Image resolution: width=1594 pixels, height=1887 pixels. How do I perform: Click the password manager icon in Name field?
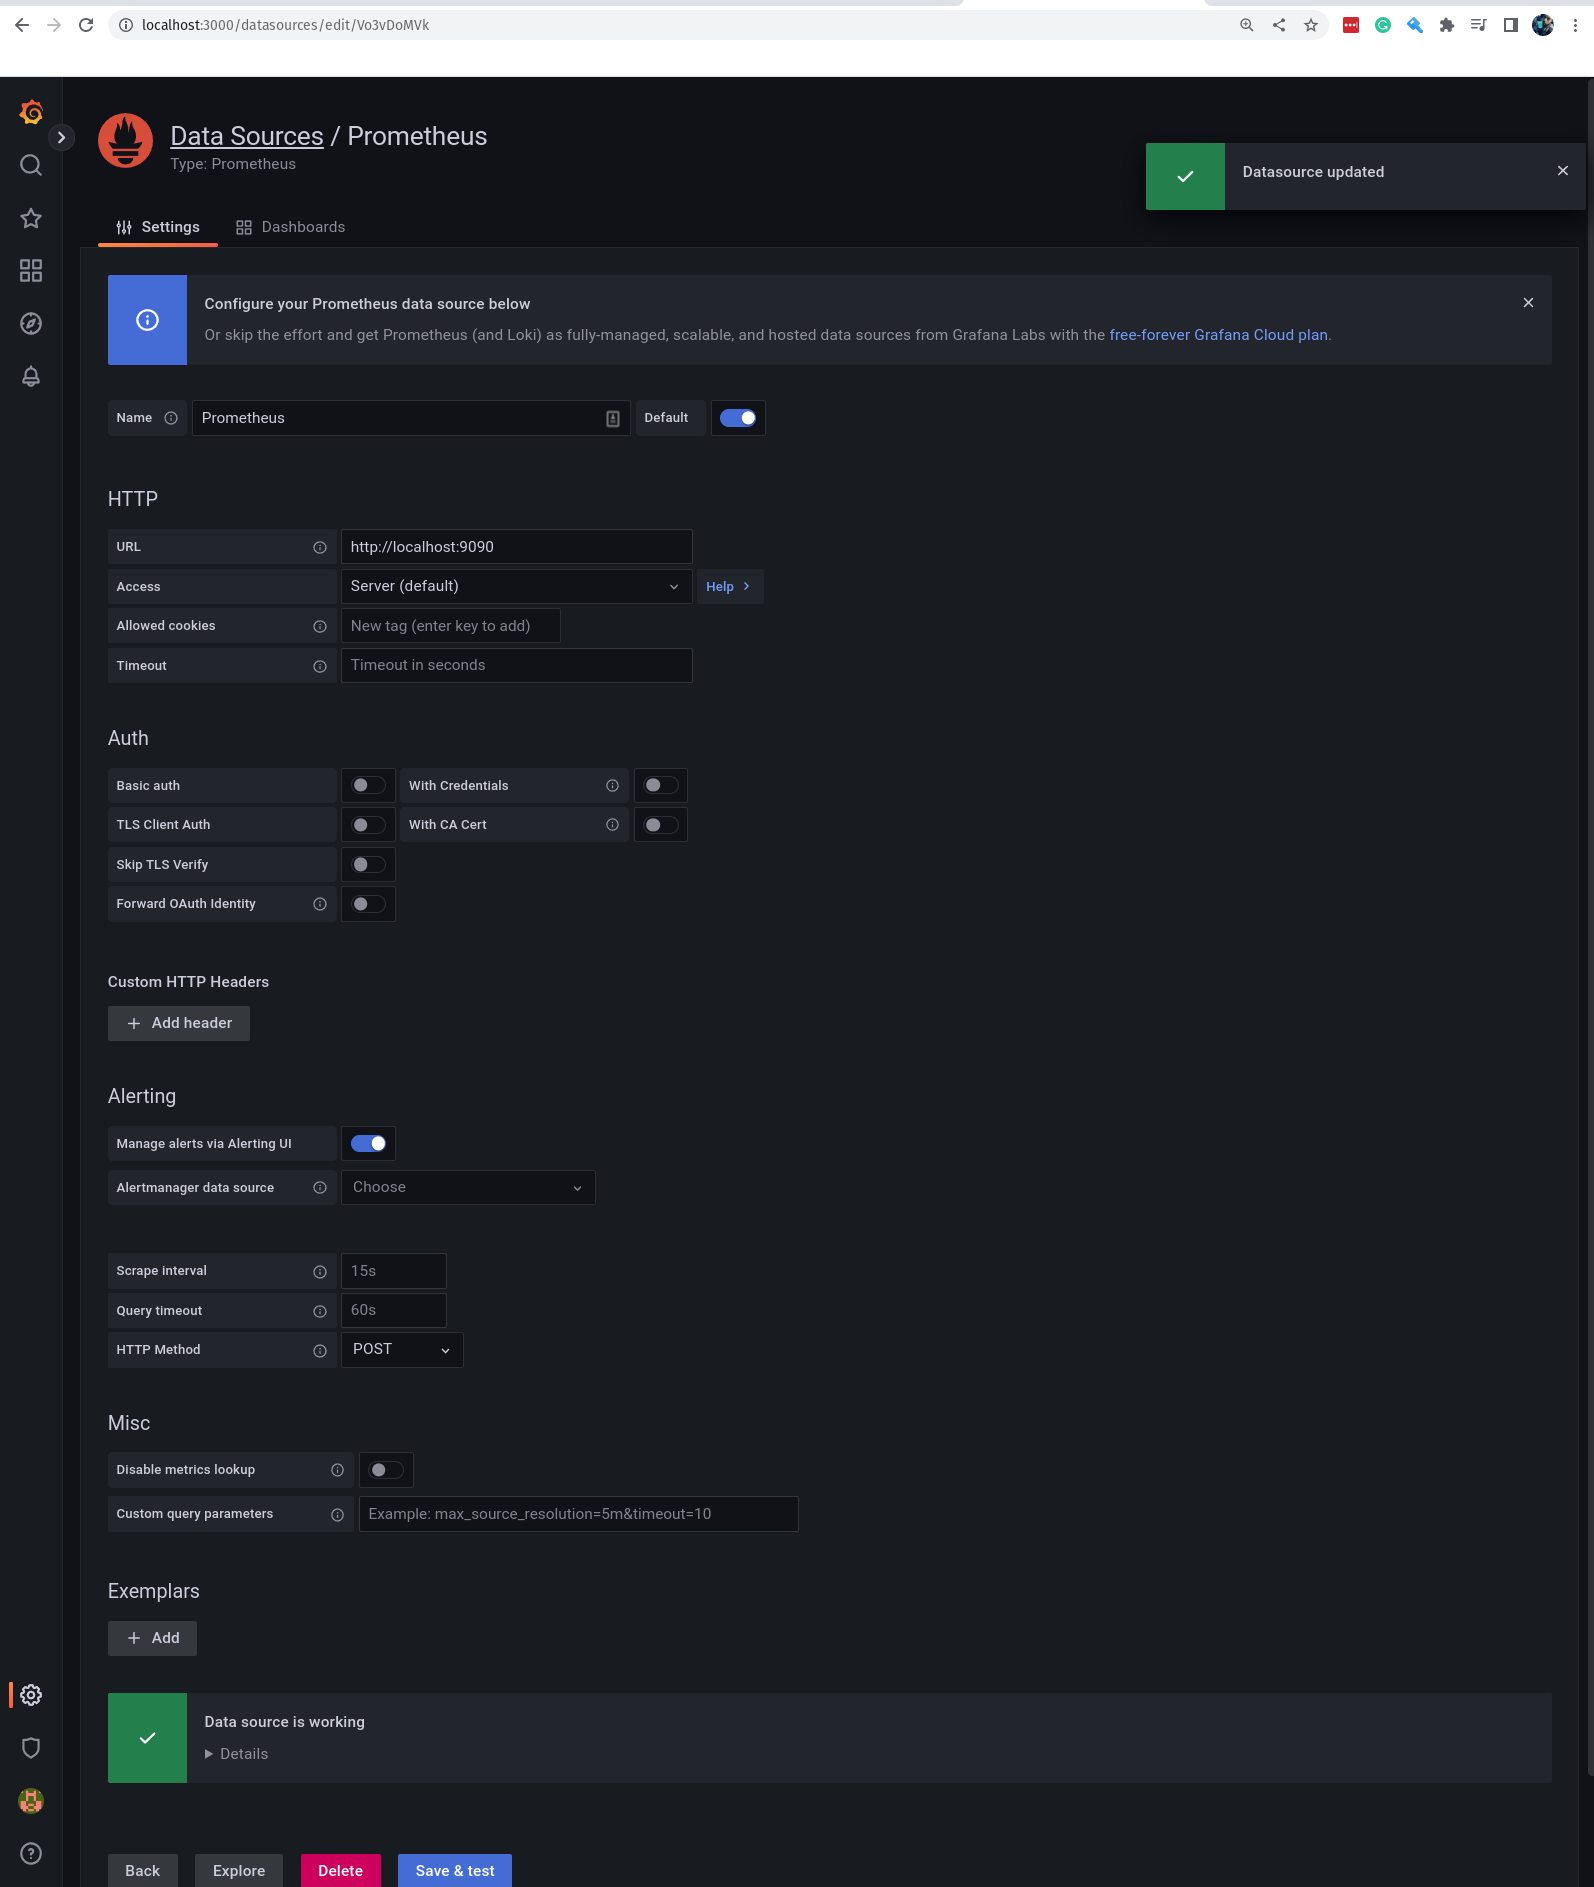click(613, 419)
